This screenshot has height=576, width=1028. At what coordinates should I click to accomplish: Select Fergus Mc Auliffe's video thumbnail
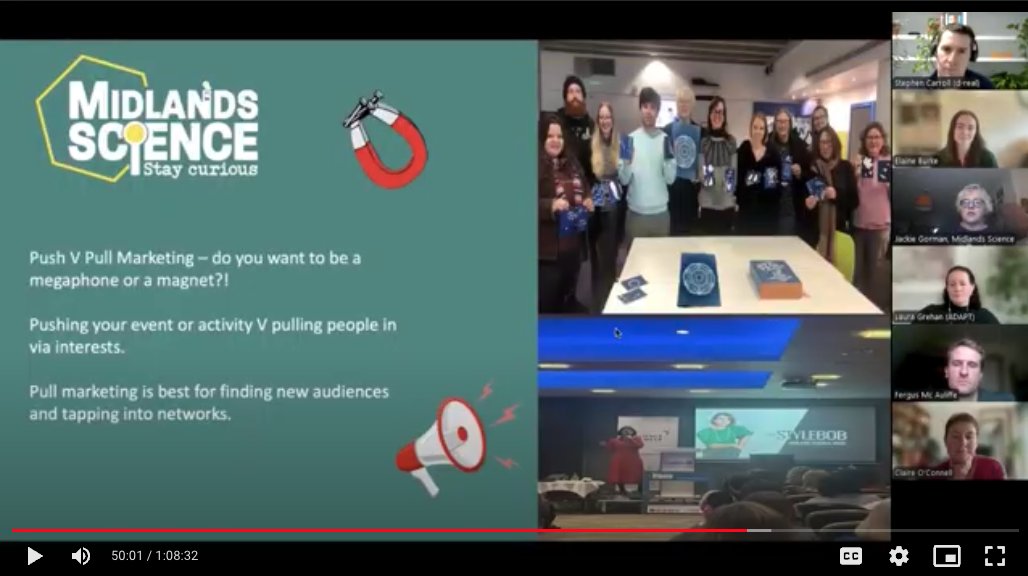click(x=960, y=362)
